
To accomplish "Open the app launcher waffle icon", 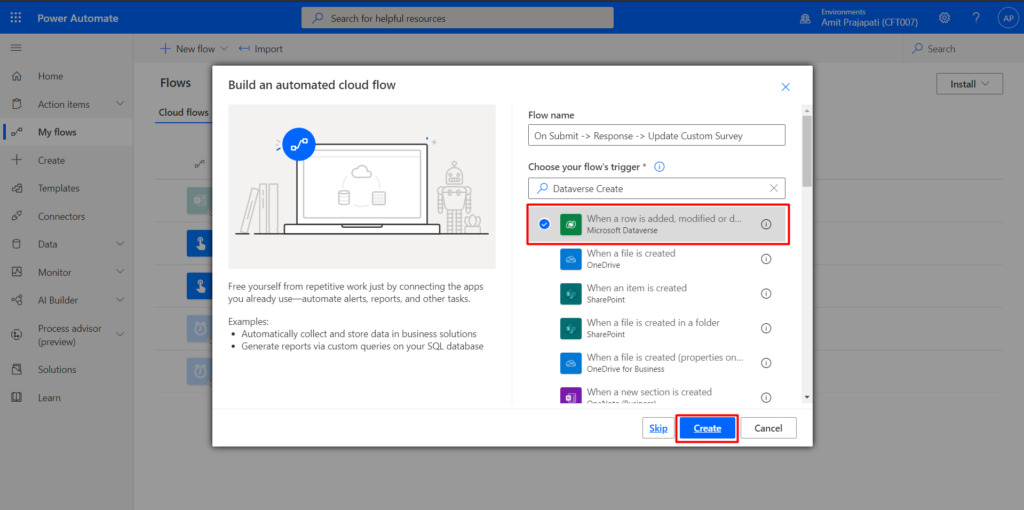I will (16, 18).
